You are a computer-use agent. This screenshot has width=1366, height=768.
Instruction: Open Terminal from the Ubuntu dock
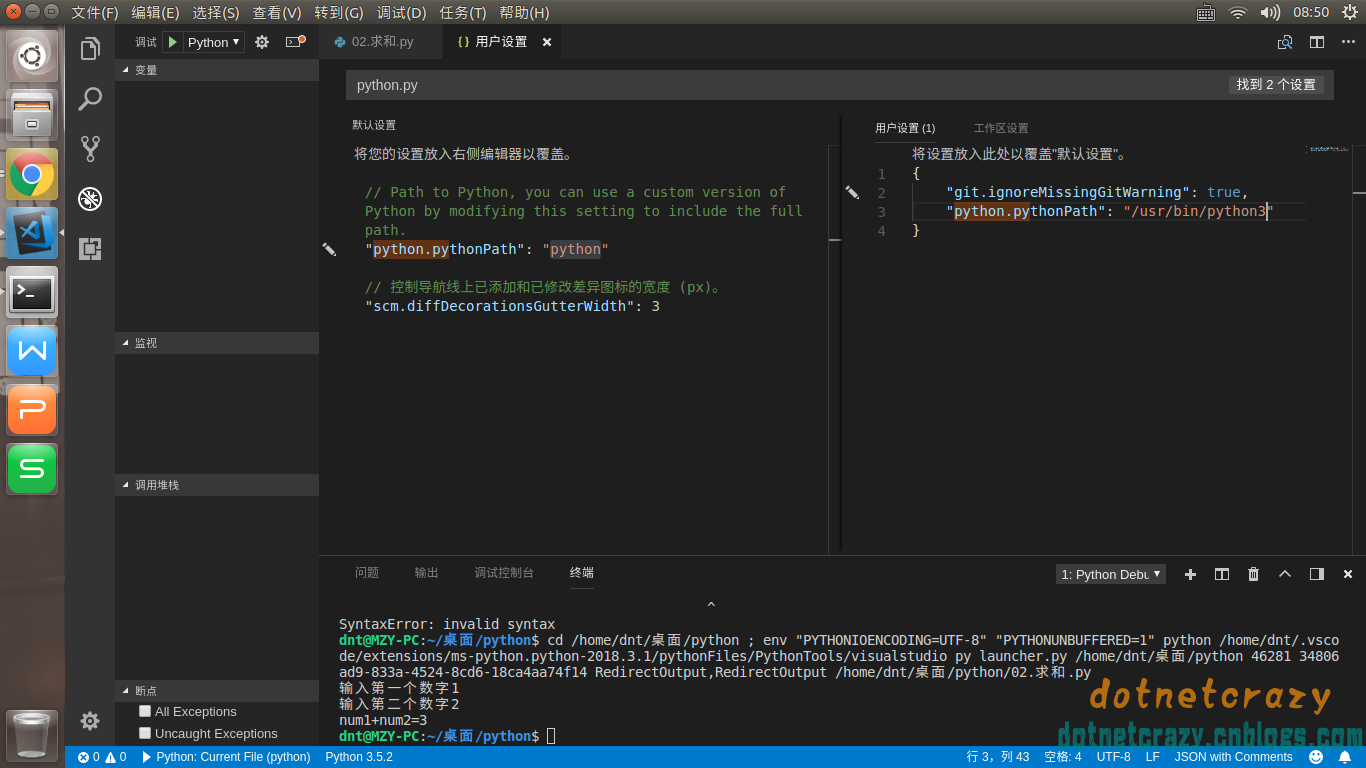pyautogui.click(x=32, y=292)
